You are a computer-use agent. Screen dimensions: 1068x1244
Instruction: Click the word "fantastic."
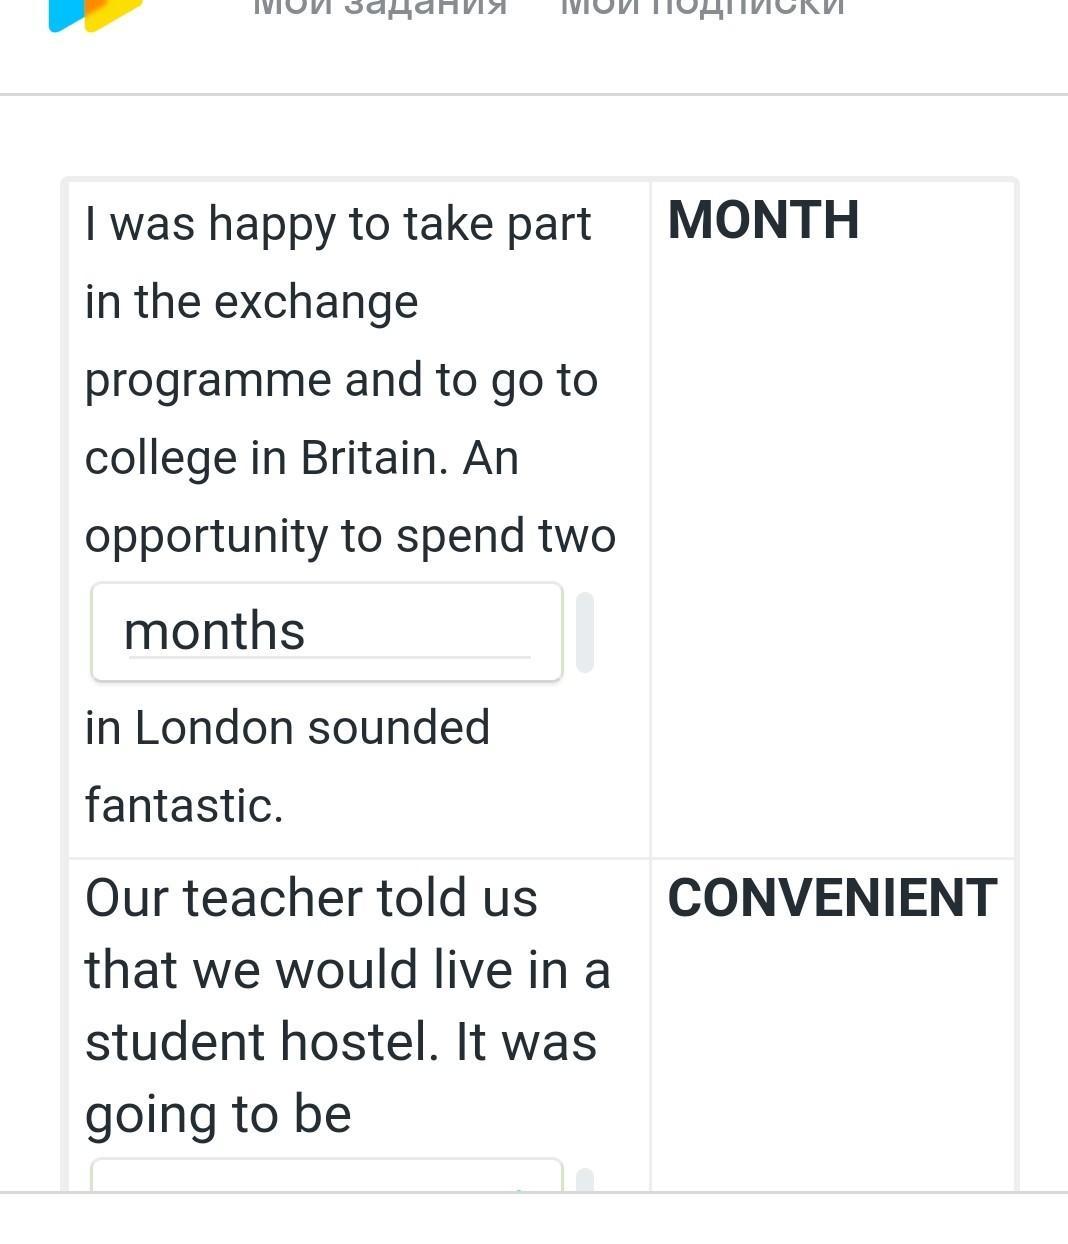pos(184,806)
